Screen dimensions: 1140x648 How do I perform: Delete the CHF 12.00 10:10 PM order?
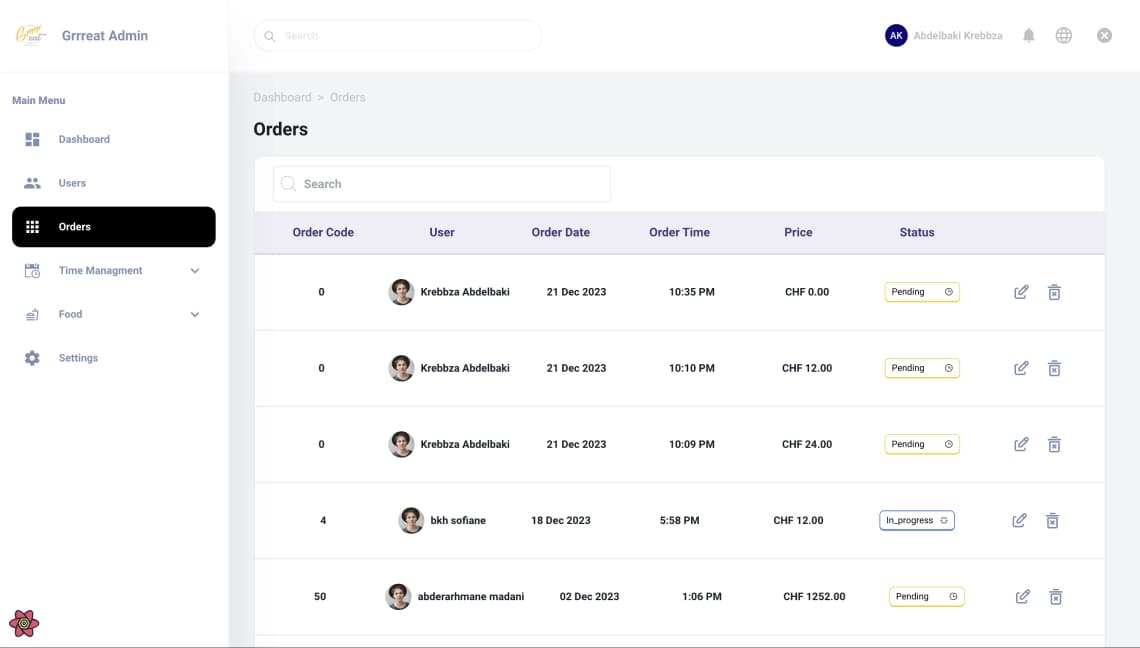(1053, 368)
